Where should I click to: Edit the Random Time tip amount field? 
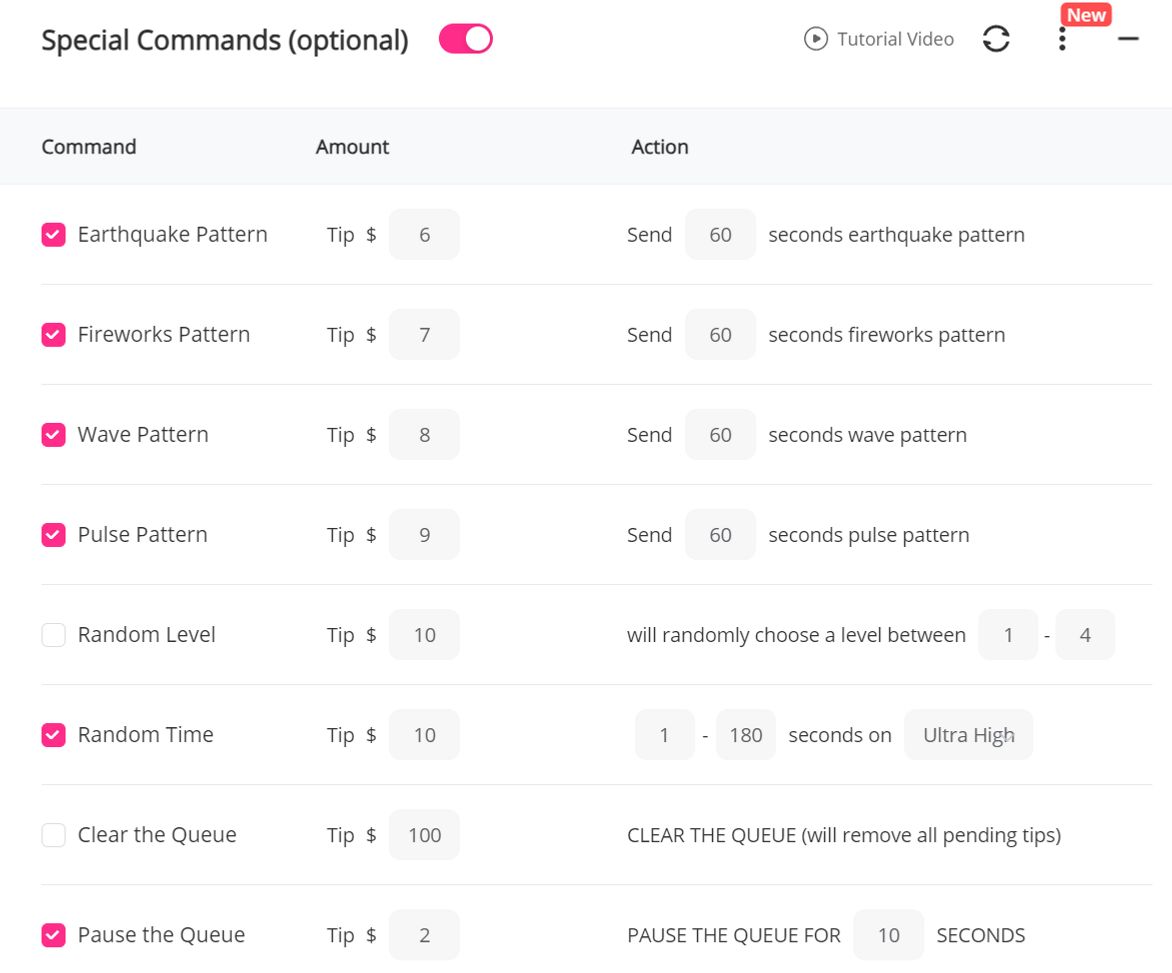coord(424,735)
